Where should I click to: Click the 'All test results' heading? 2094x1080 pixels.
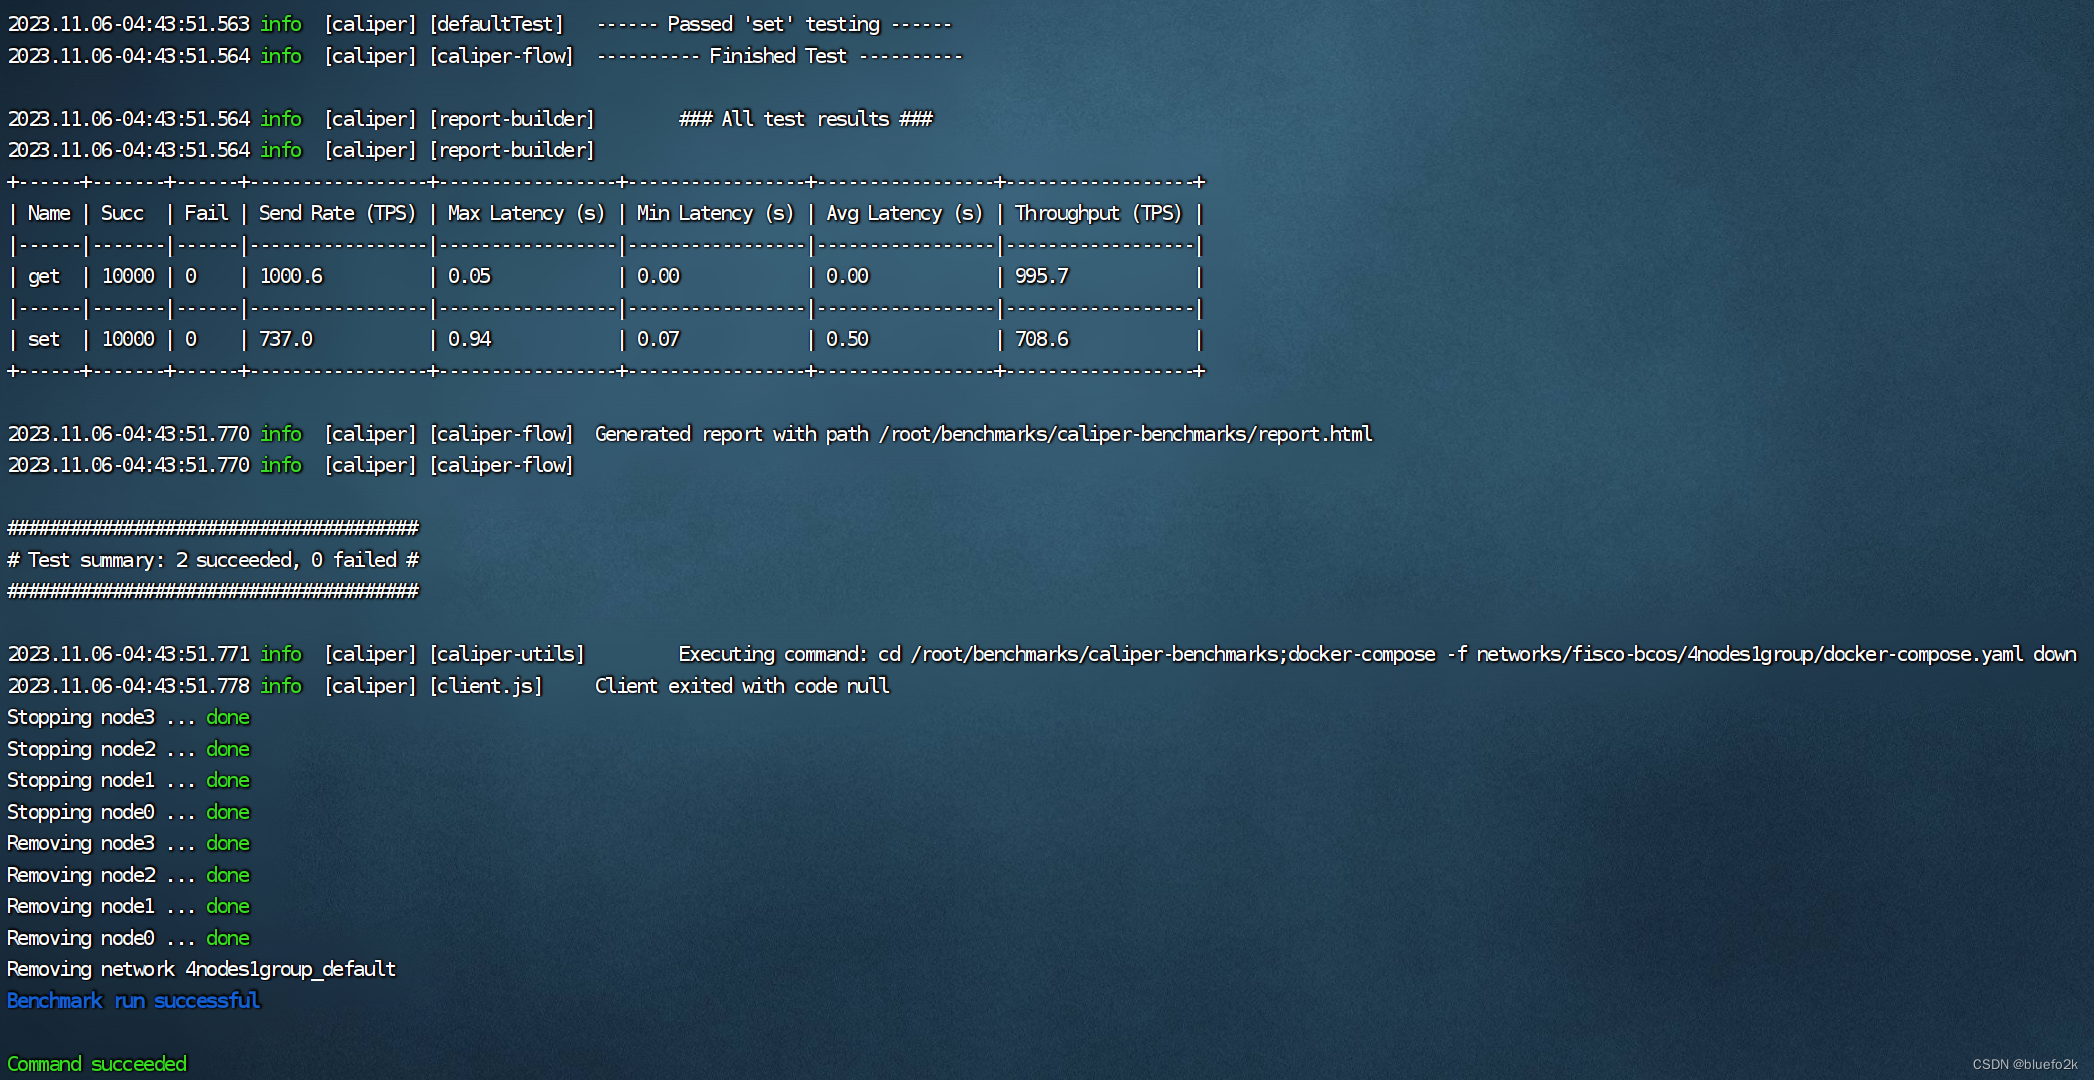[x=805, y=119]
